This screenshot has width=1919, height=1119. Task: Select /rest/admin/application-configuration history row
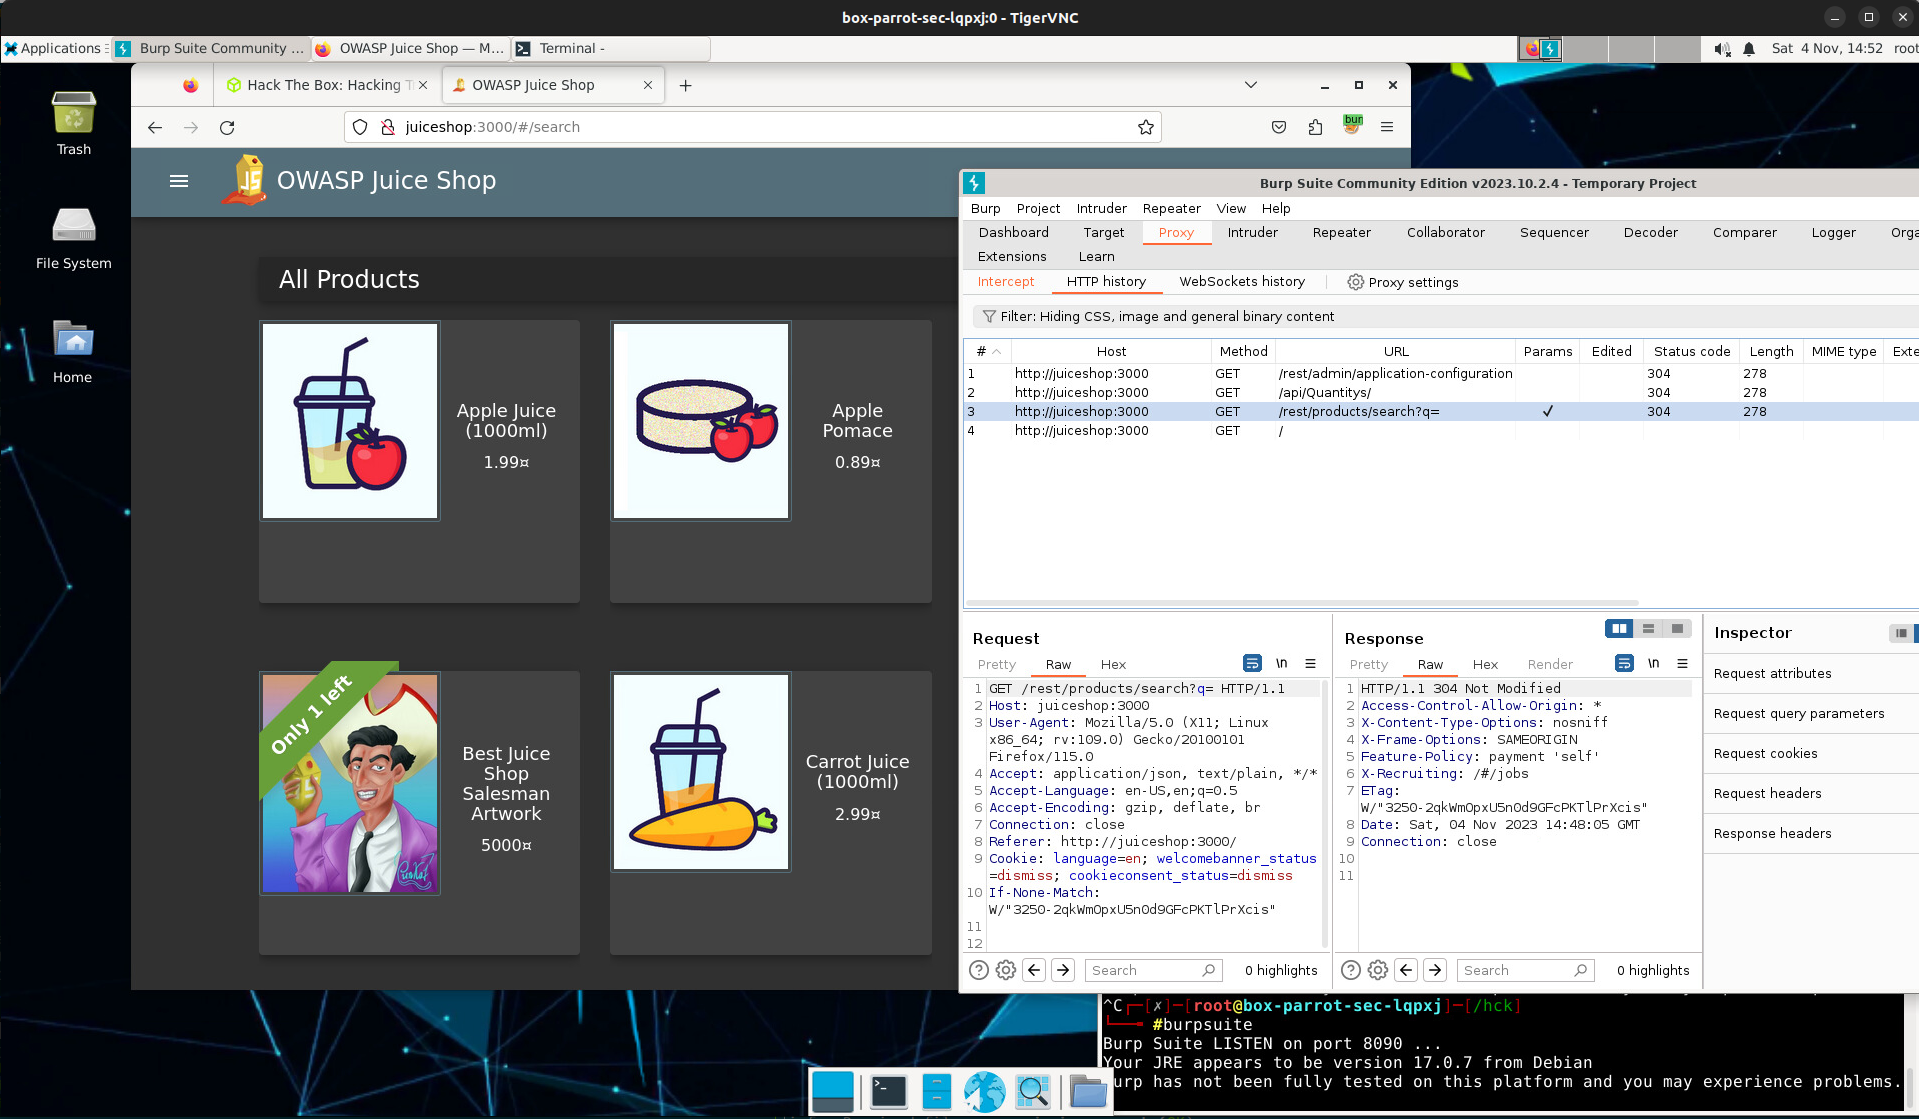pos(1440,374)
